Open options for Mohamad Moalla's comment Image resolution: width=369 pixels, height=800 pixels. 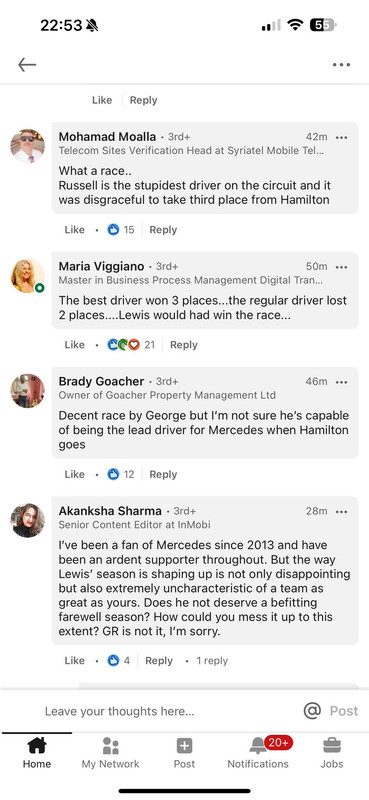coord(341,137)
